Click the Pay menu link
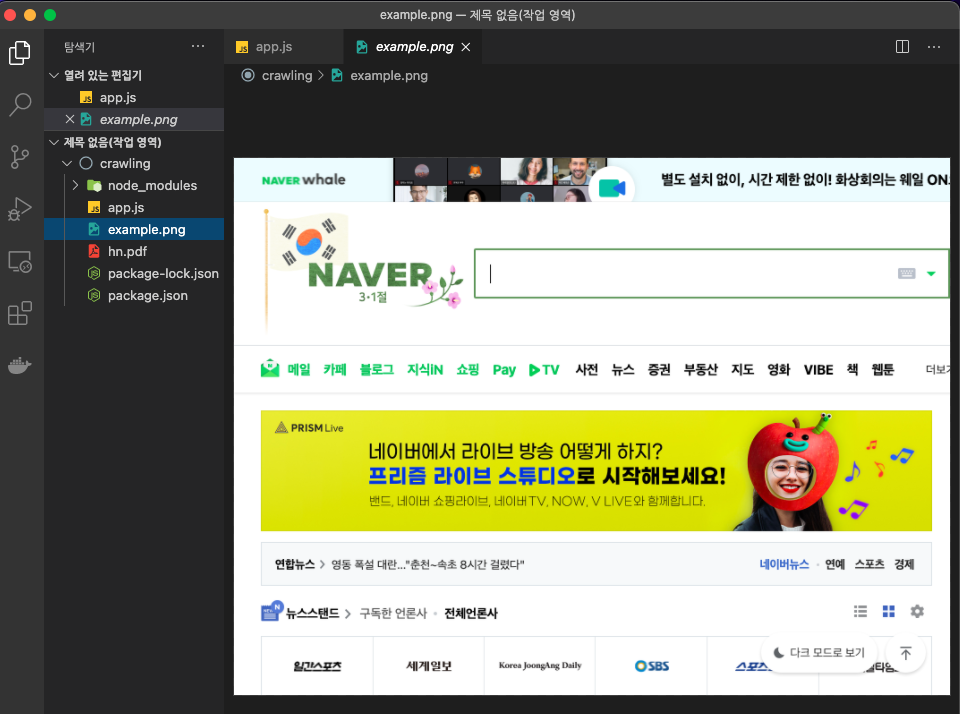 pos(504,370)
